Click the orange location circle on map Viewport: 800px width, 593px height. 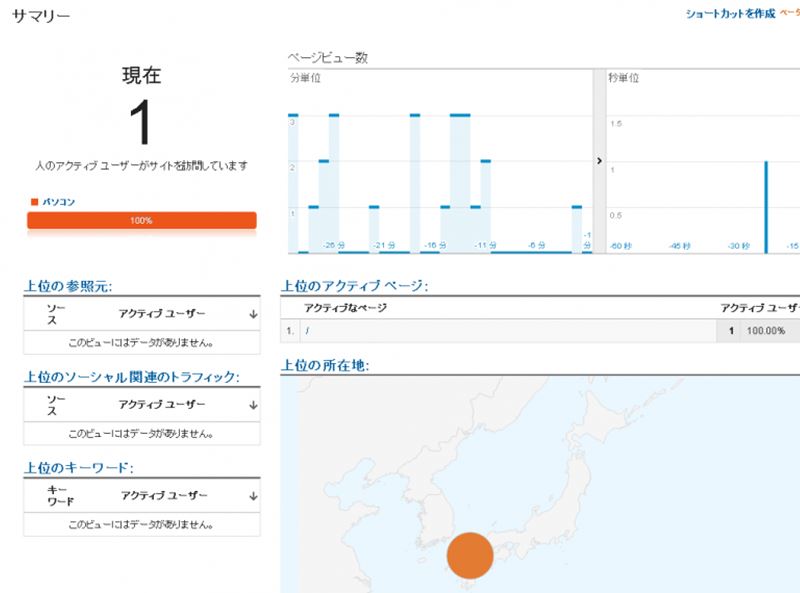click(469, 556)
